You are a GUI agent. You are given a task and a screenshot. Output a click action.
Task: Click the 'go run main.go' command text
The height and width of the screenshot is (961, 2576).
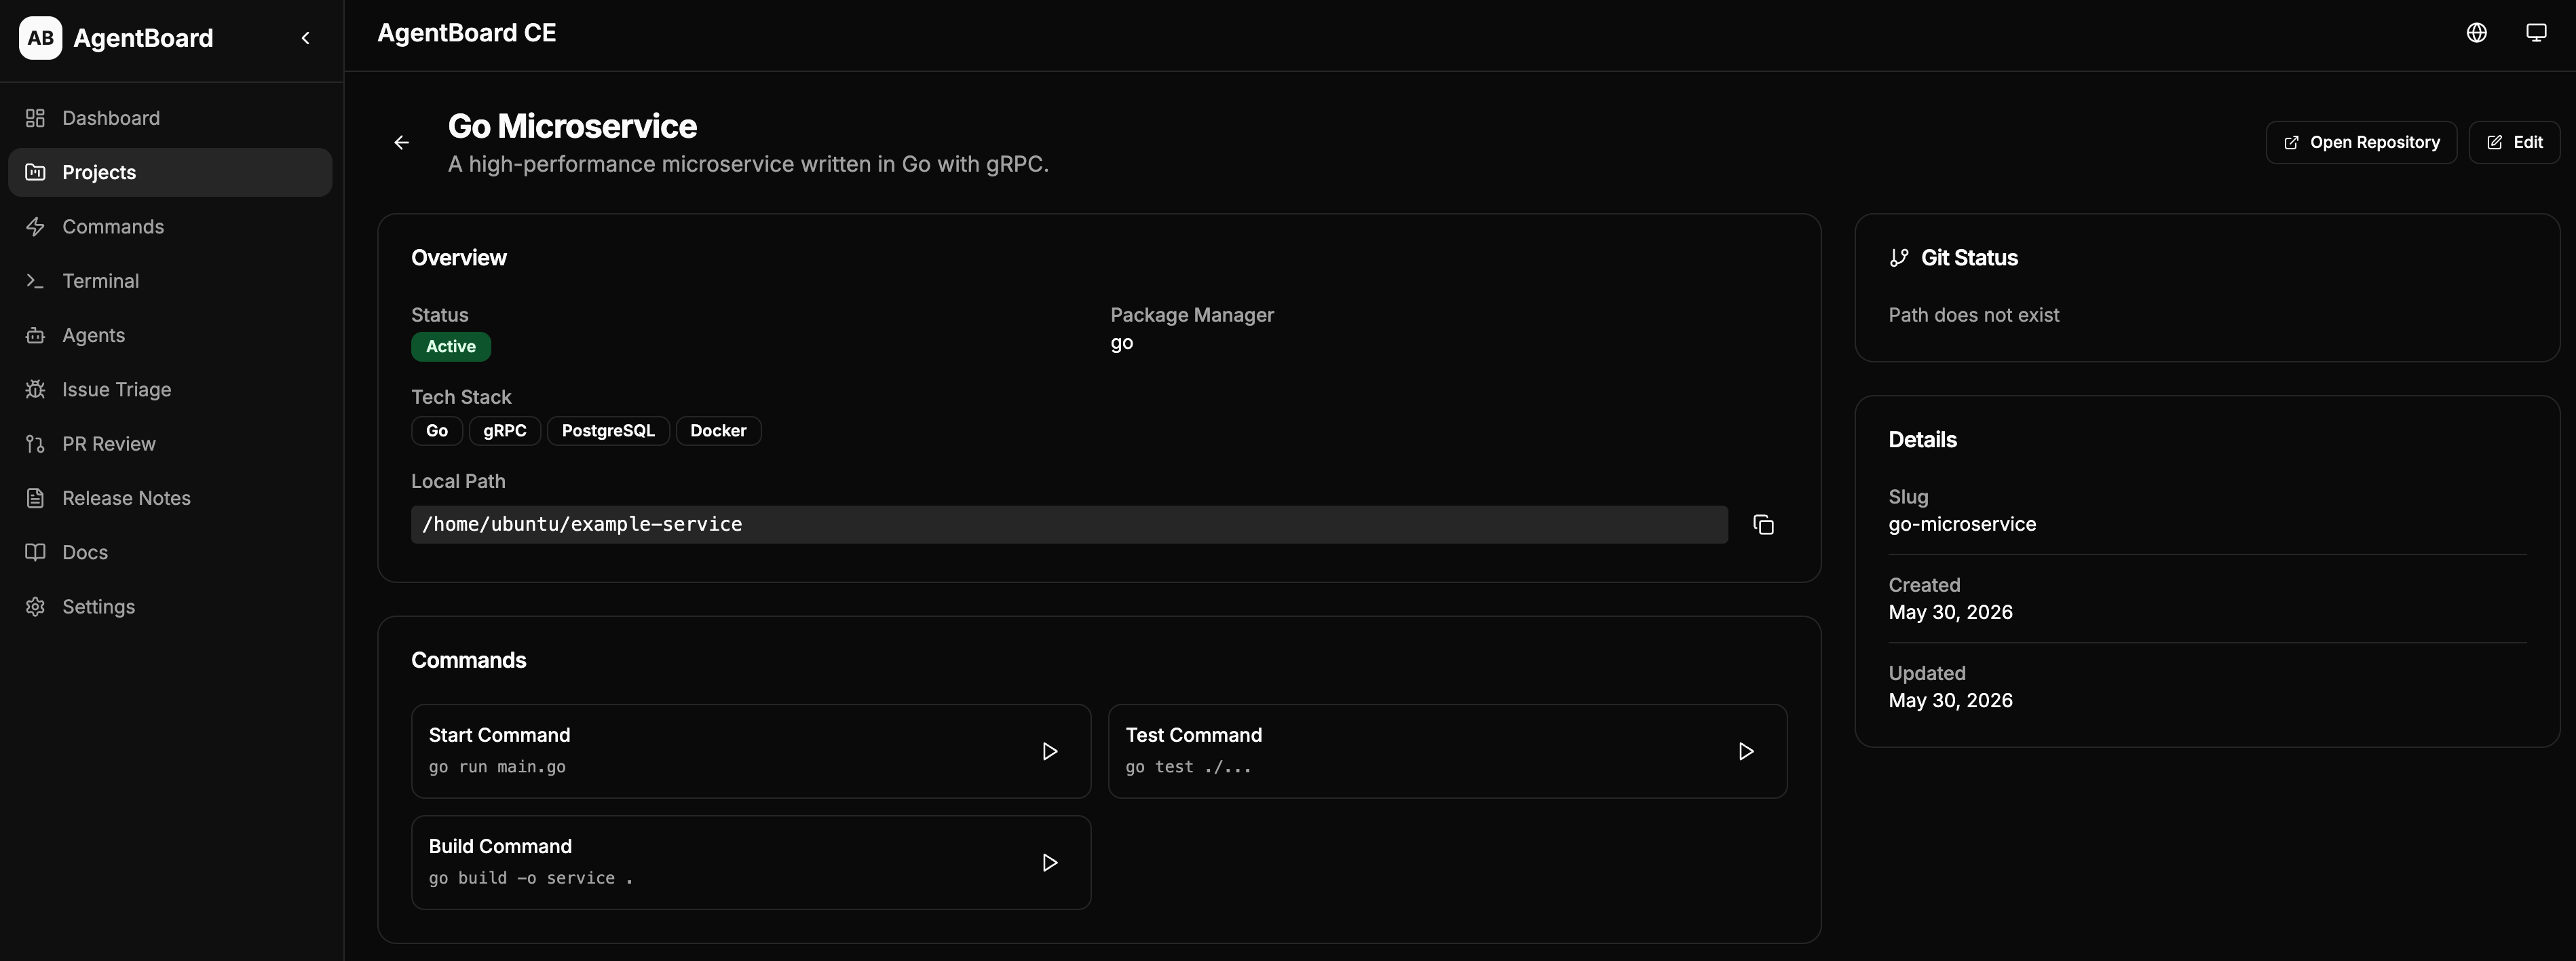tap(497, 767)
